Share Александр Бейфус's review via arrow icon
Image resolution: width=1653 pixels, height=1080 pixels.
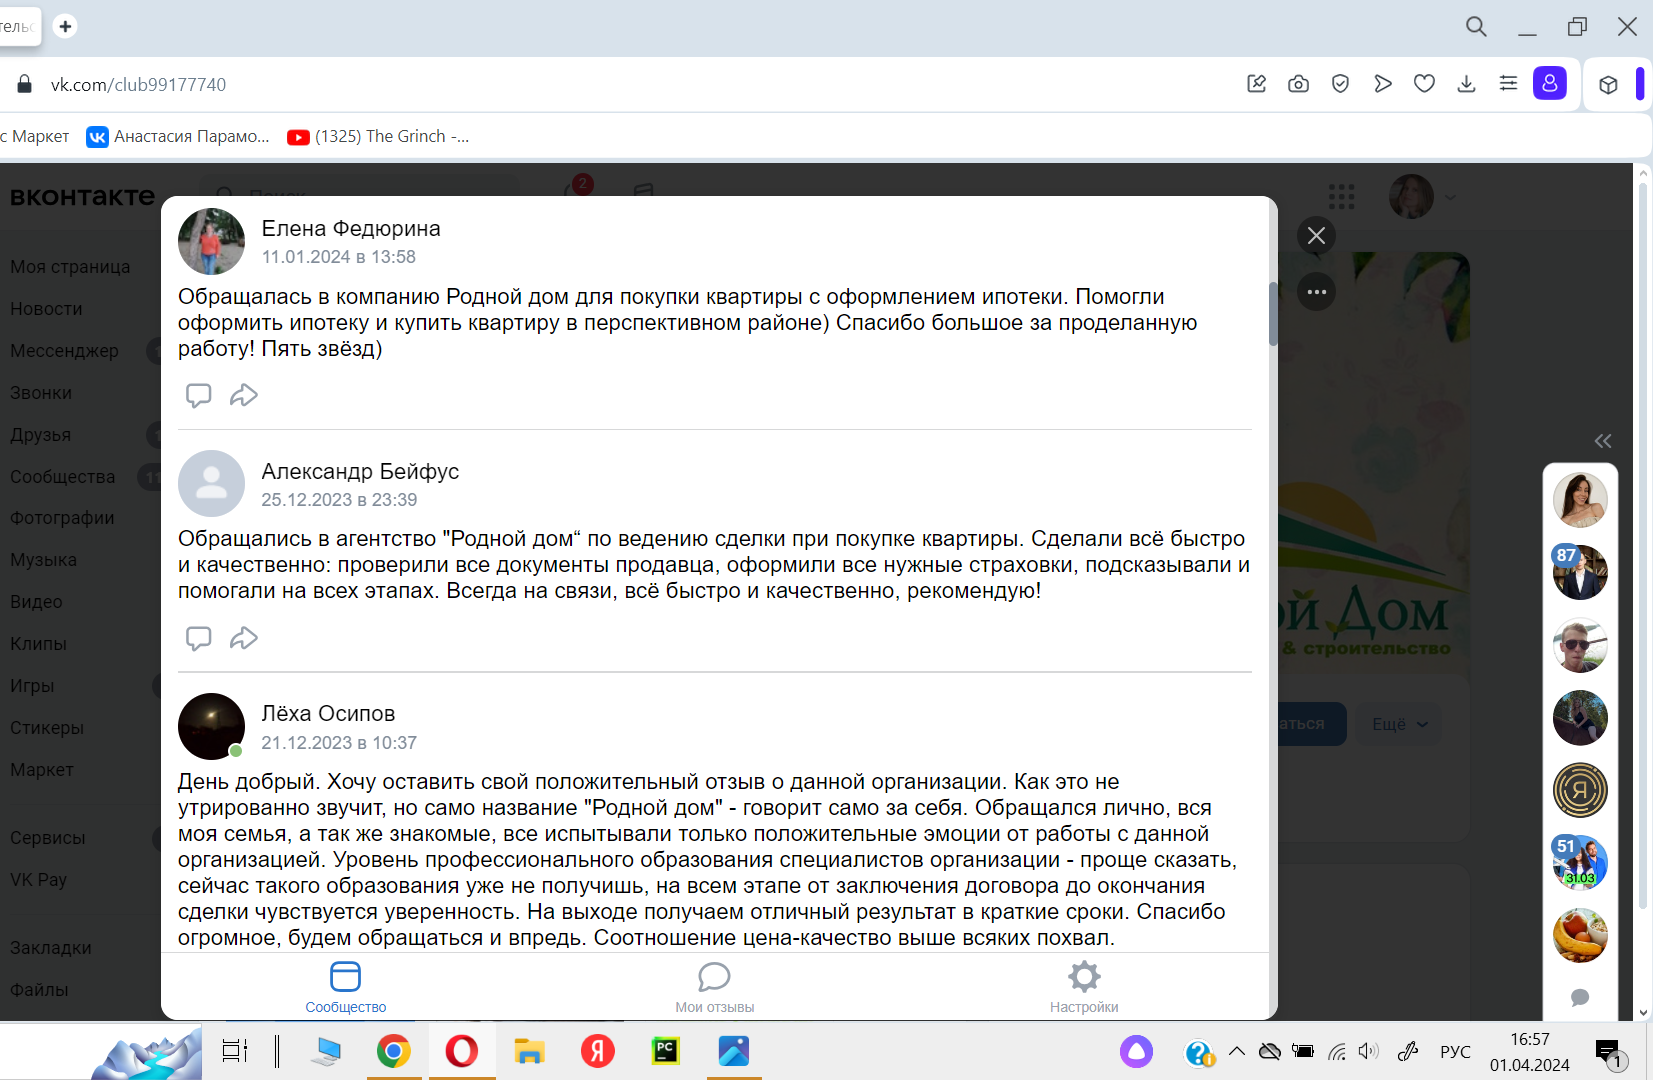click(244, 638)
